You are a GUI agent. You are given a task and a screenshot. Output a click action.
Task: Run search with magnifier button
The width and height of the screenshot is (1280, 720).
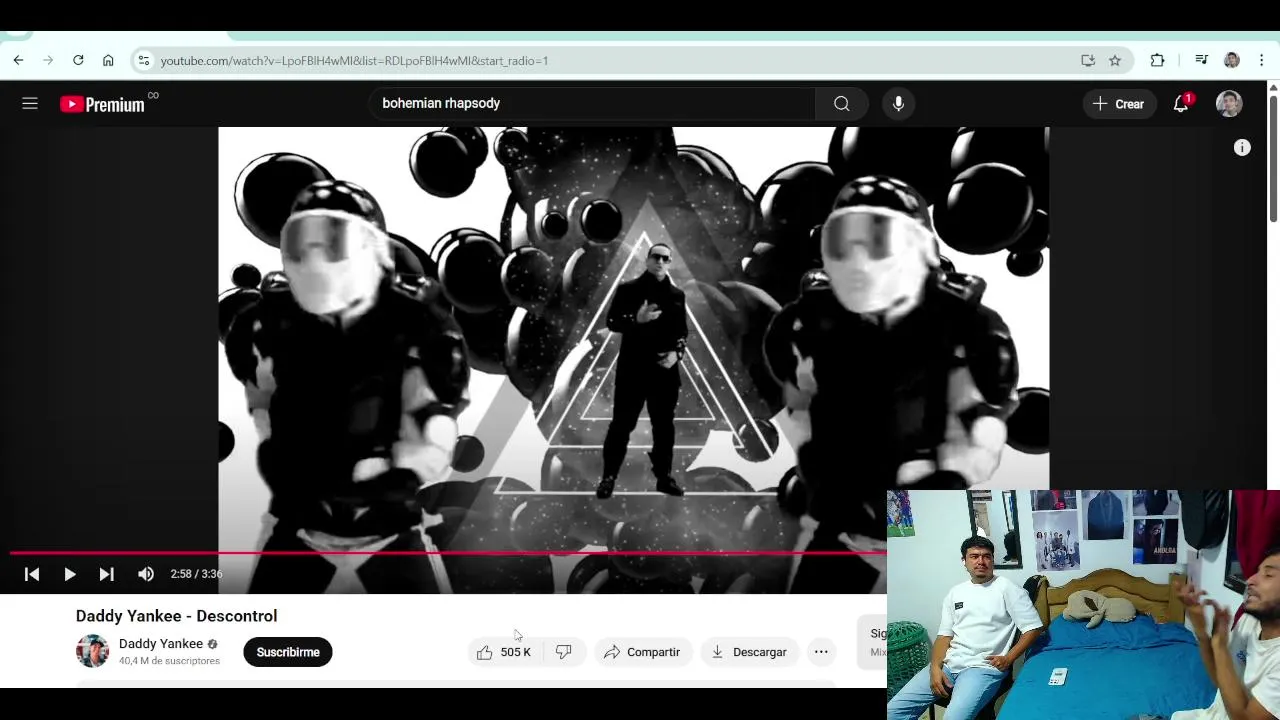click(842, 103)
